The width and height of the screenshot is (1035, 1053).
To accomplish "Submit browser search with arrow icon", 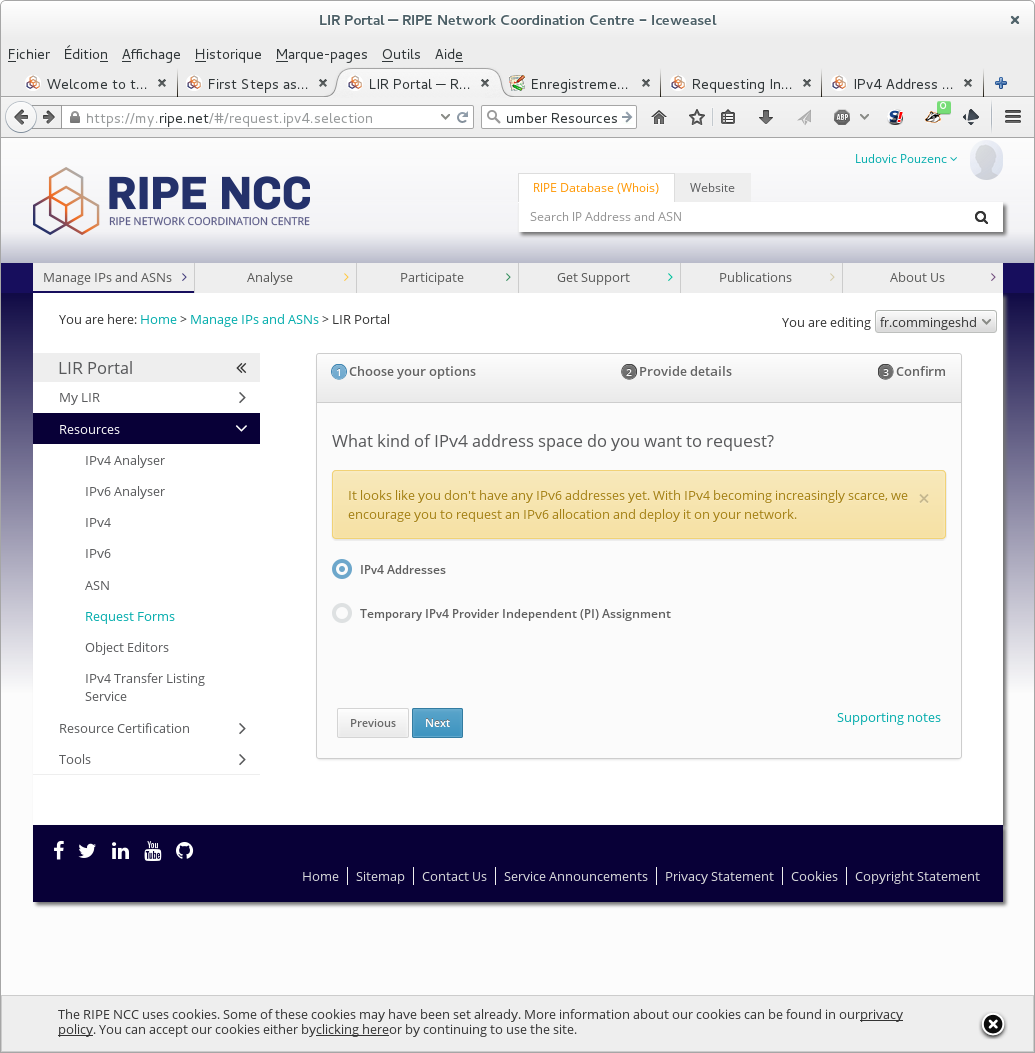I will [627, 118].
